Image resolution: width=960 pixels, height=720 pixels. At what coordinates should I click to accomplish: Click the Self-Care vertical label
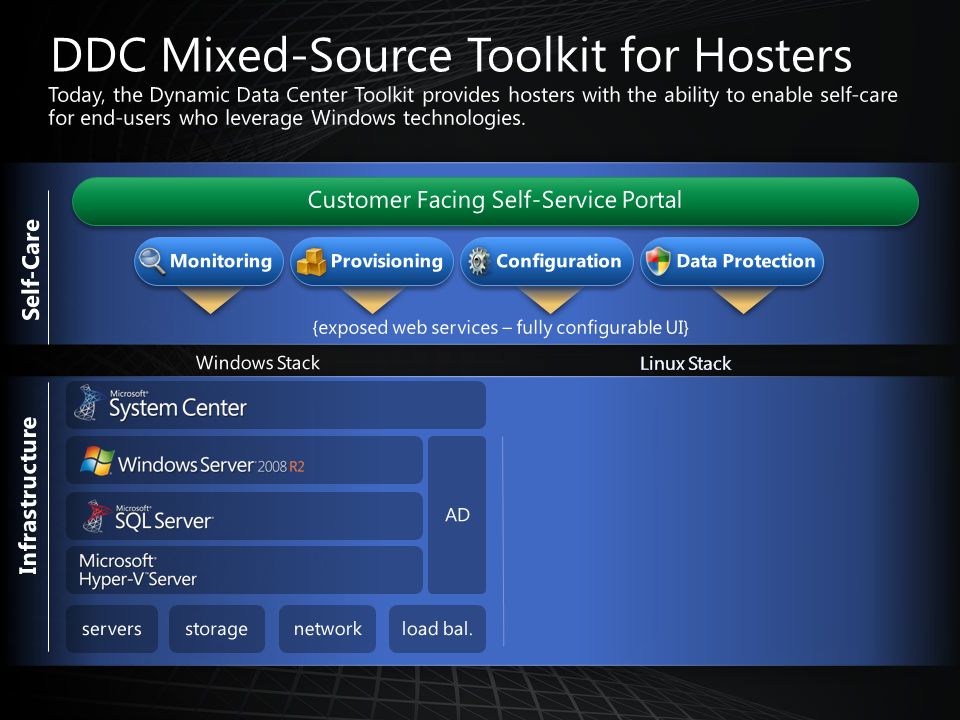click(x=31, y=269)
